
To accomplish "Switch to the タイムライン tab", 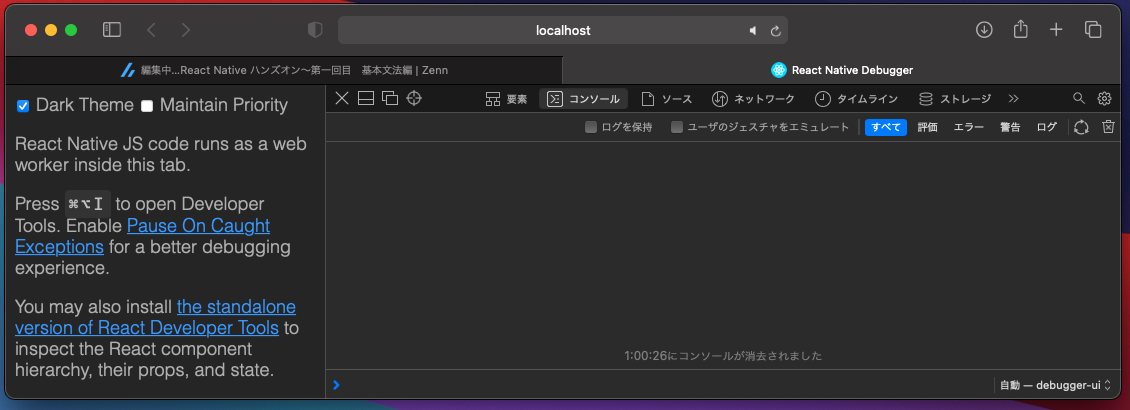I will [x=857, y=99].
